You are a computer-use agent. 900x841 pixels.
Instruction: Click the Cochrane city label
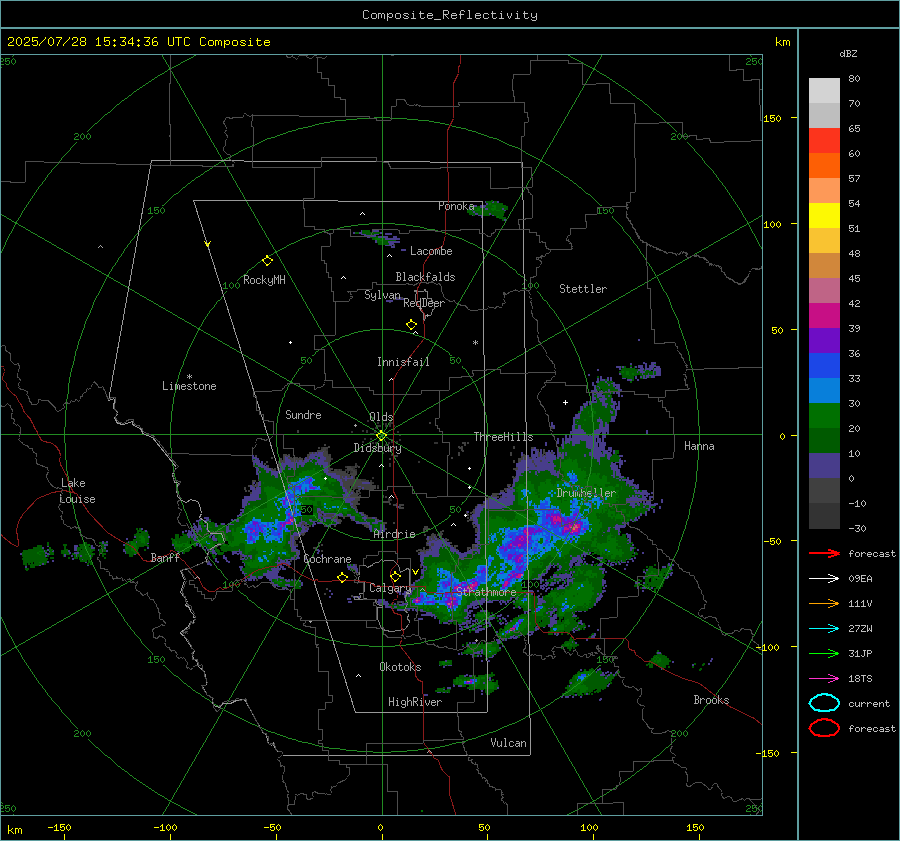coord(327,559)
